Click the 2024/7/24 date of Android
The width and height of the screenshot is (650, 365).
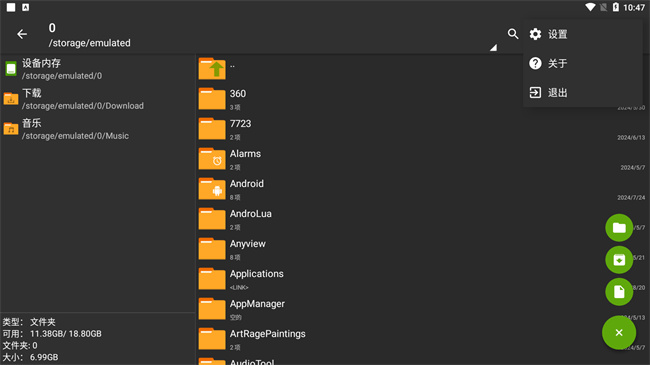tap(631, 197)
